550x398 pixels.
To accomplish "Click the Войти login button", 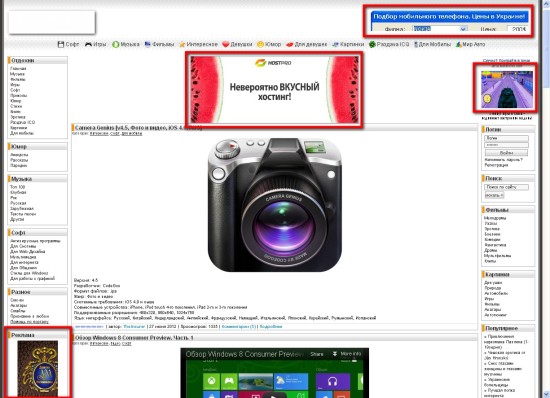I will tap(506, 153).
